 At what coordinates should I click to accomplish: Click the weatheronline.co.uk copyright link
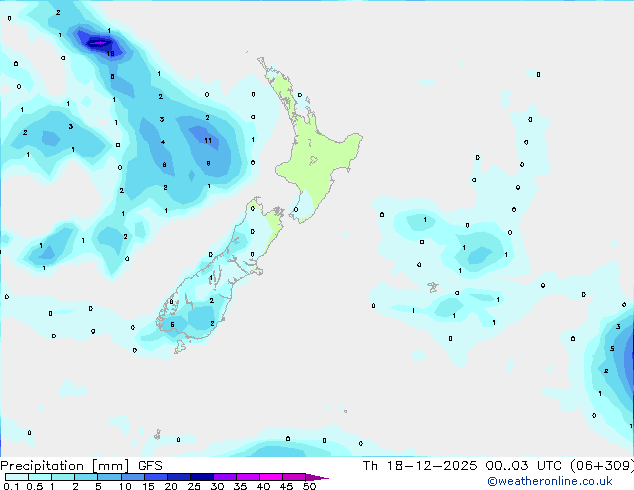pos(550,481)
